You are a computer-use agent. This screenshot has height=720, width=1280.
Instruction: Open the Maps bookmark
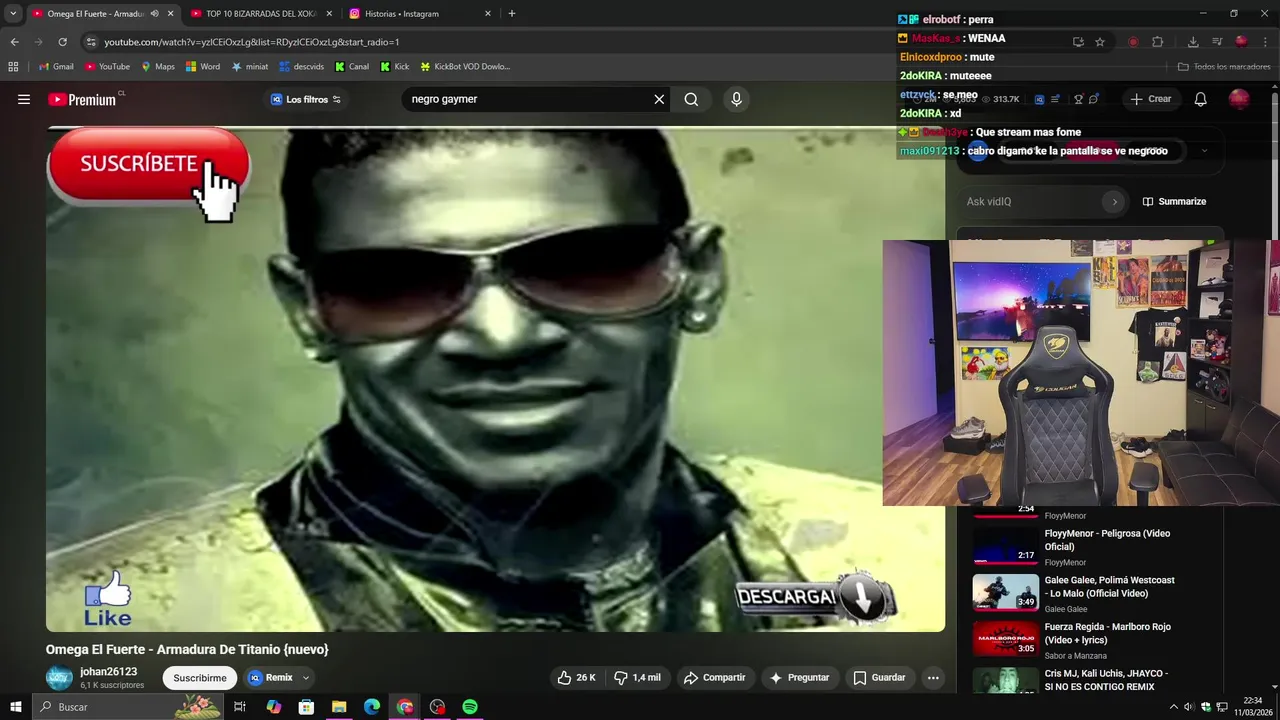[x=158, y=67]
